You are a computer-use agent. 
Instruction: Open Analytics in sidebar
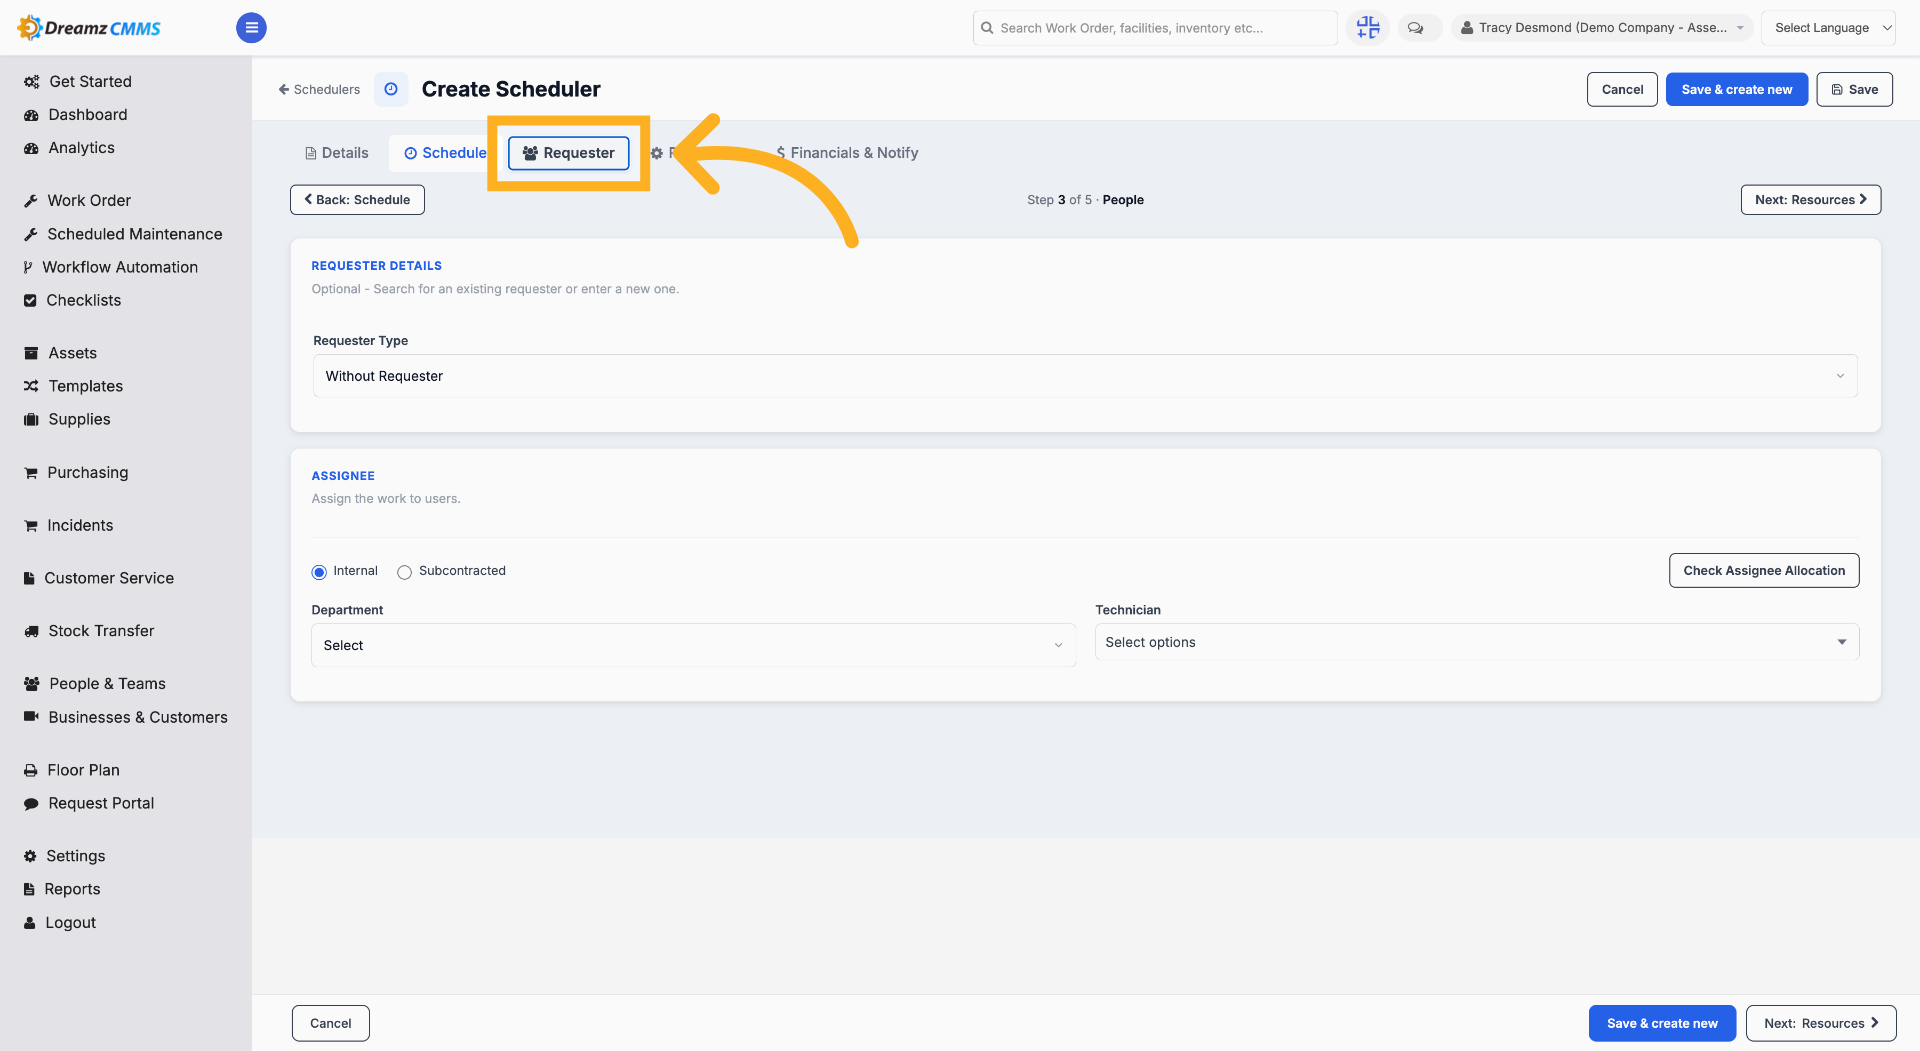69,147
